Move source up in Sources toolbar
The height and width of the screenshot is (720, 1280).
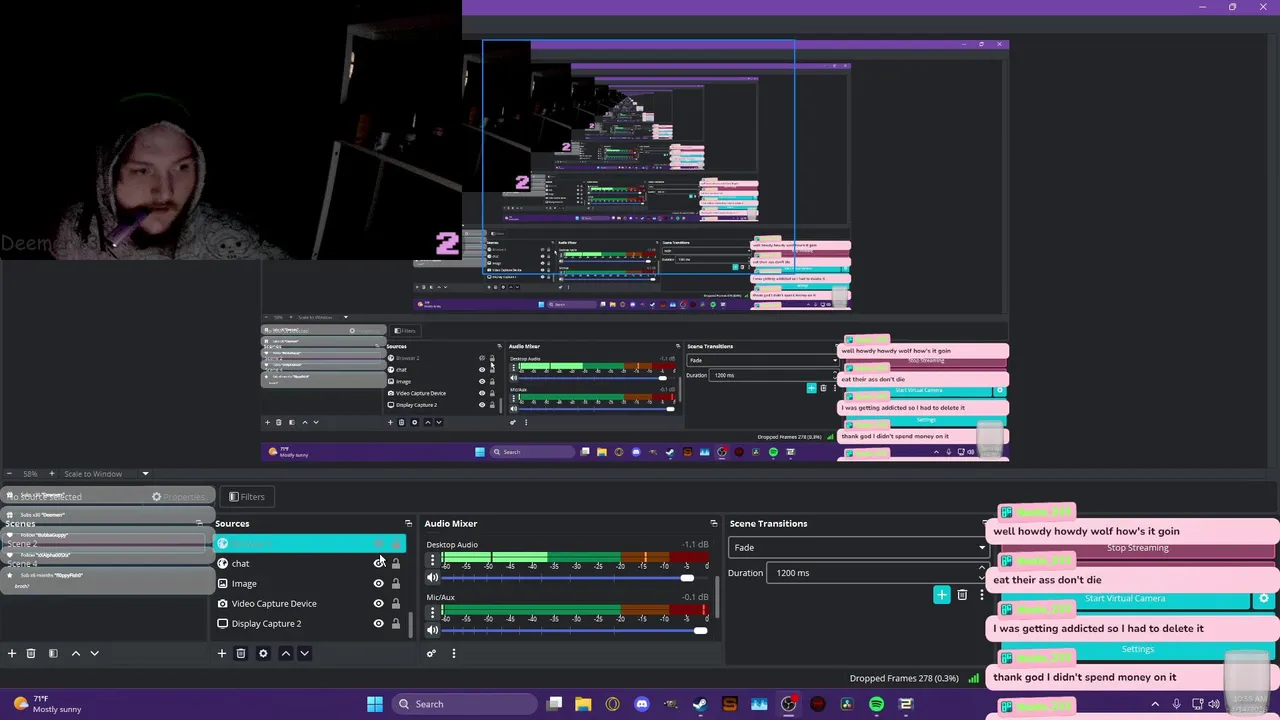pos(285,653)
